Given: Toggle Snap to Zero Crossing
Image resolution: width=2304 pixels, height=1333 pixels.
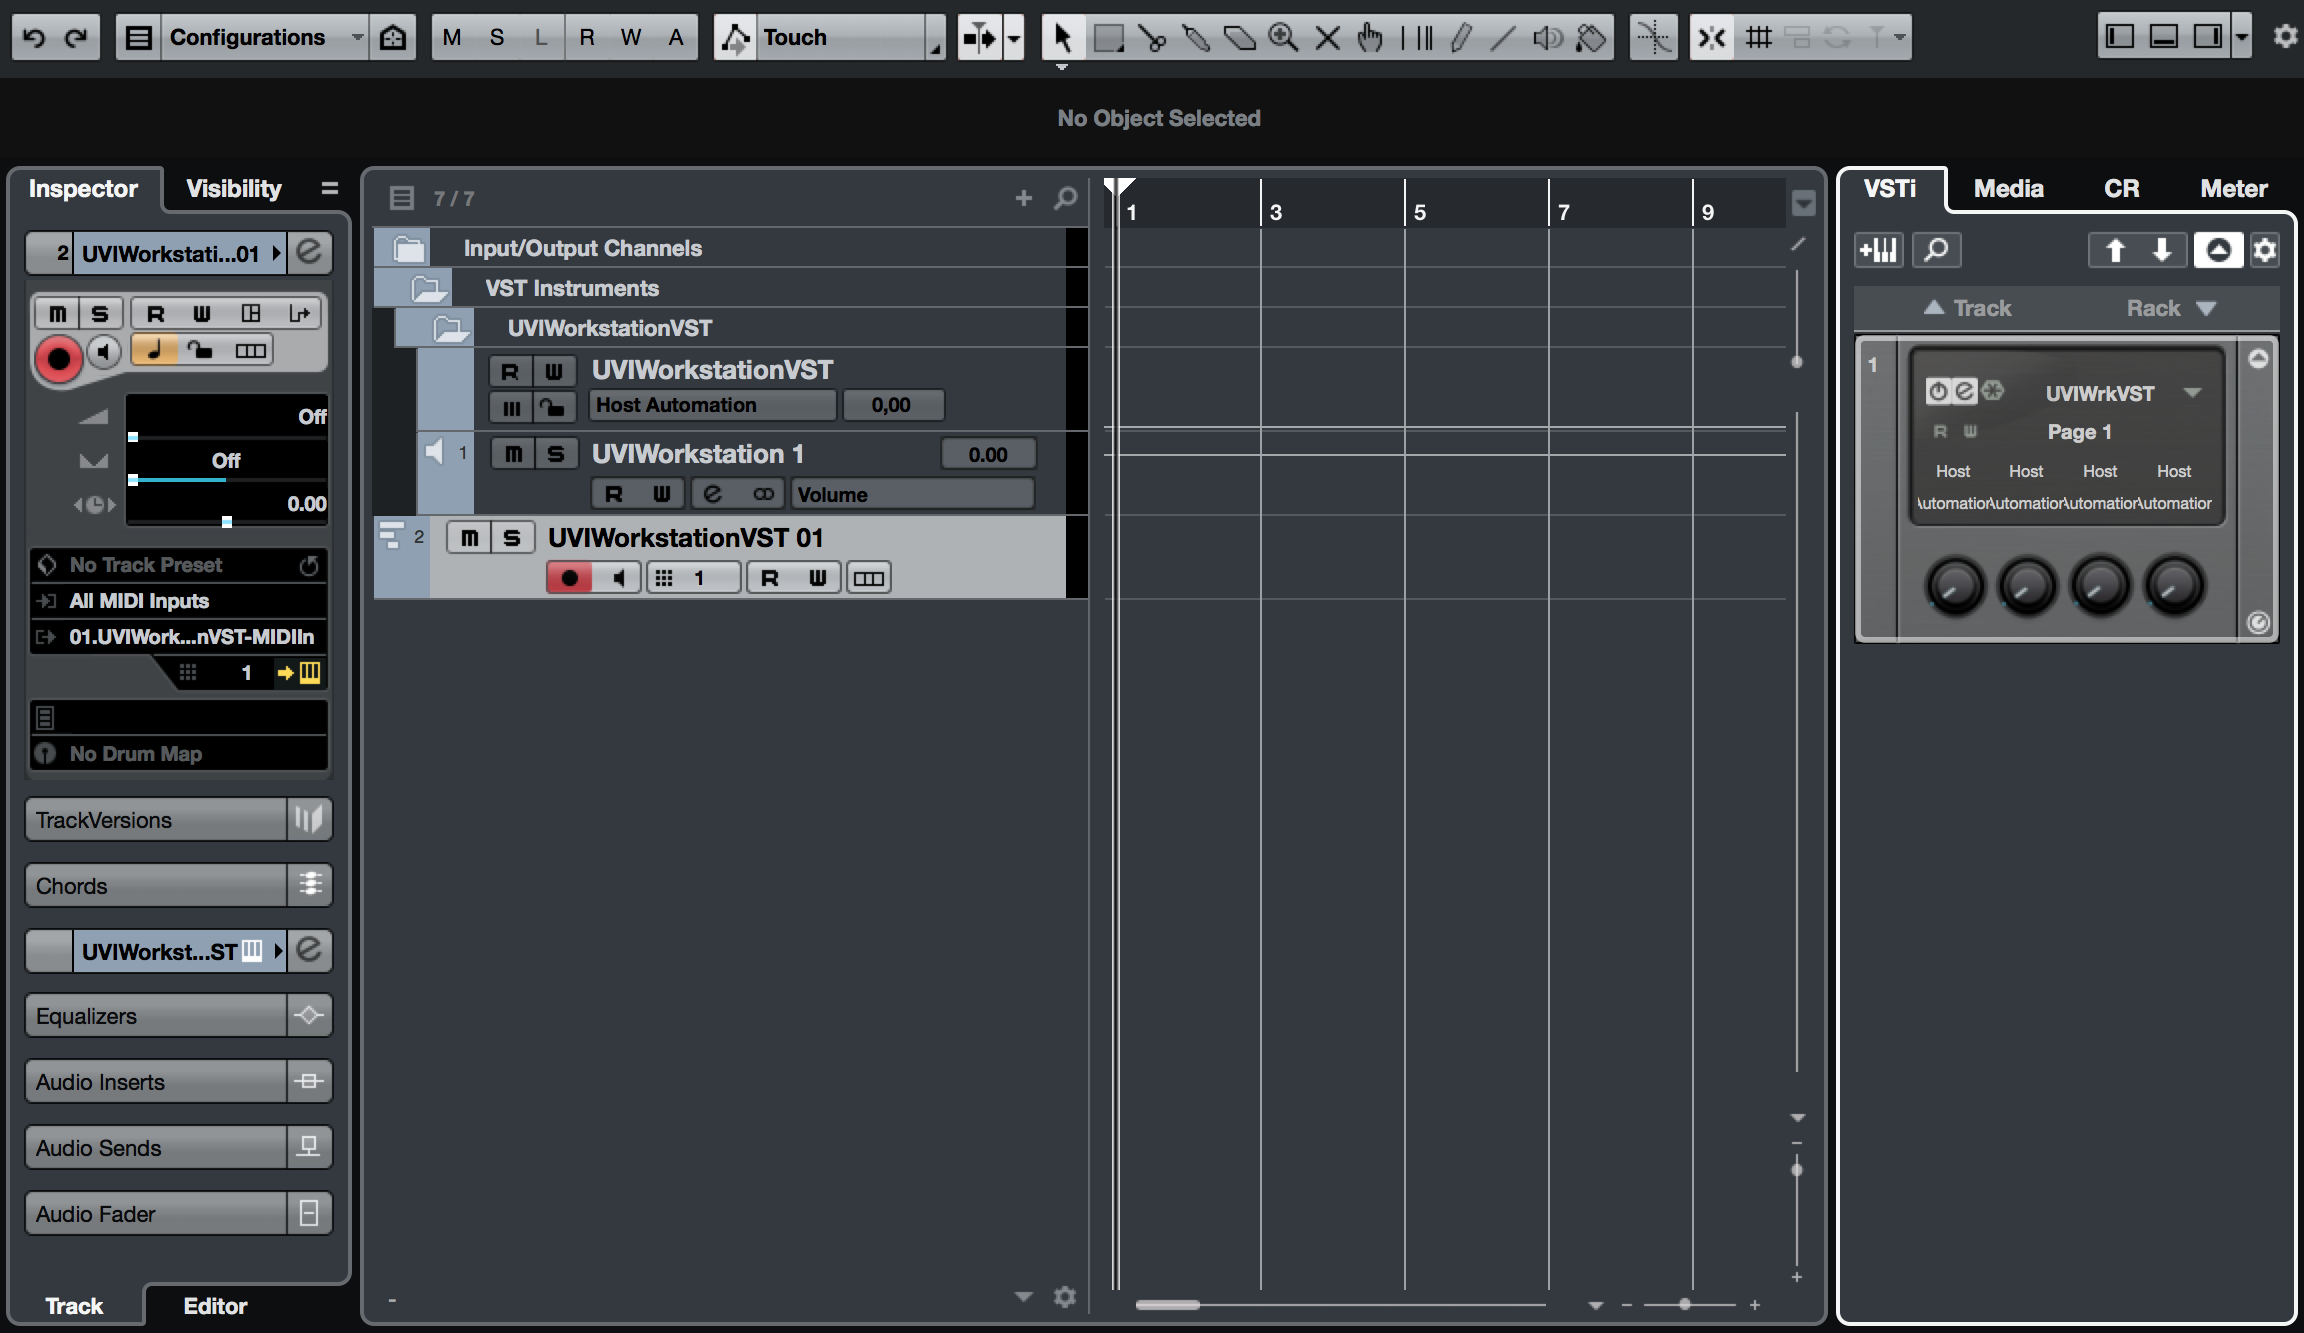Looking at the screenshot, I should [1654, 38].
